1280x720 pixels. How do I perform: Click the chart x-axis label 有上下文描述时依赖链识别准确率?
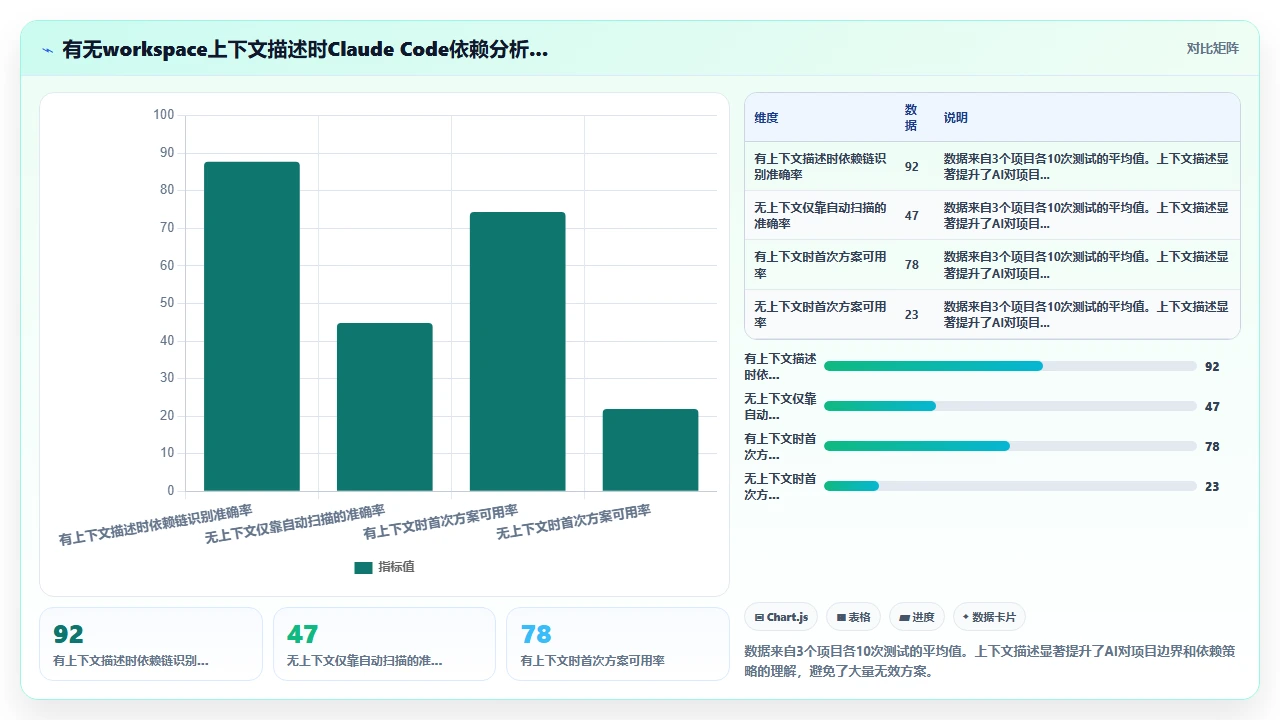pyautogui.click(x=155, y=525)
